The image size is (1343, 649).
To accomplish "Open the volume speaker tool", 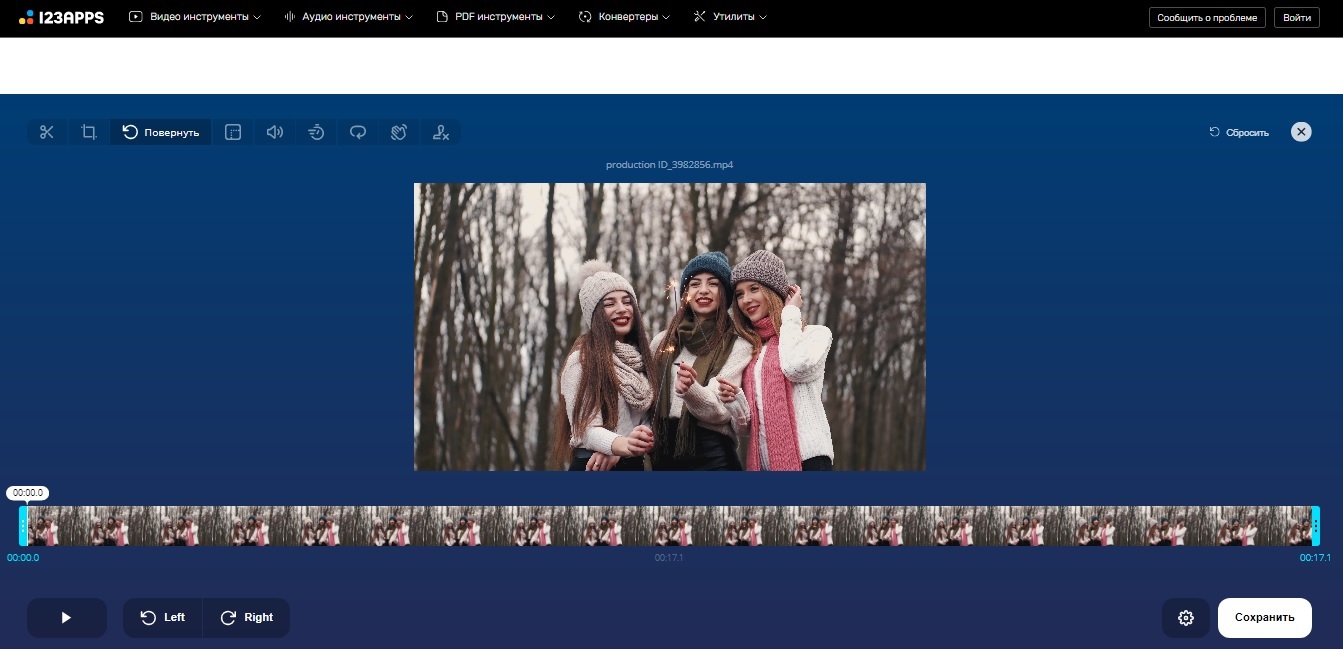I will click(275, 132).
